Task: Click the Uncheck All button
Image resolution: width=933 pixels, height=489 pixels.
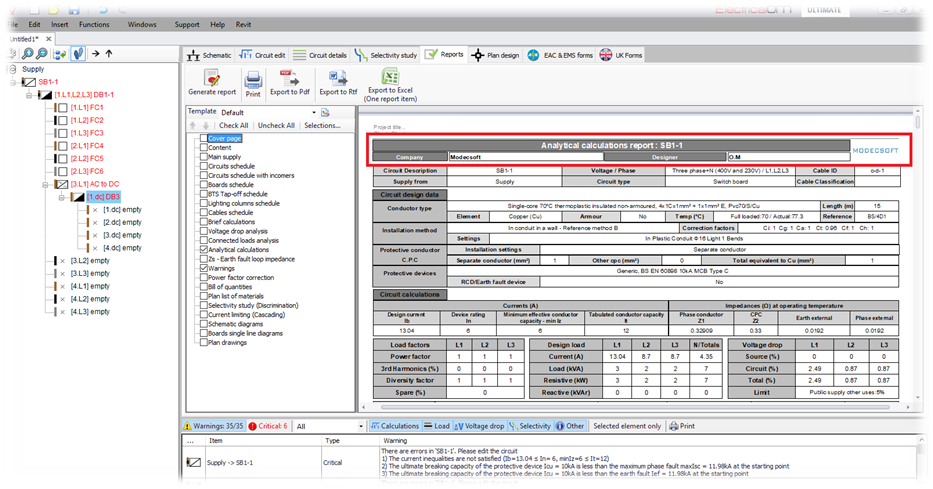Action: tap(276, 126)
